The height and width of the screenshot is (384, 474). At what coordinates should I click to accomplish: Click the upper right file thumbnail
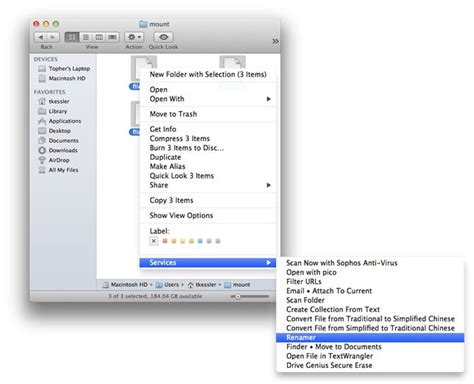[232, 62]
